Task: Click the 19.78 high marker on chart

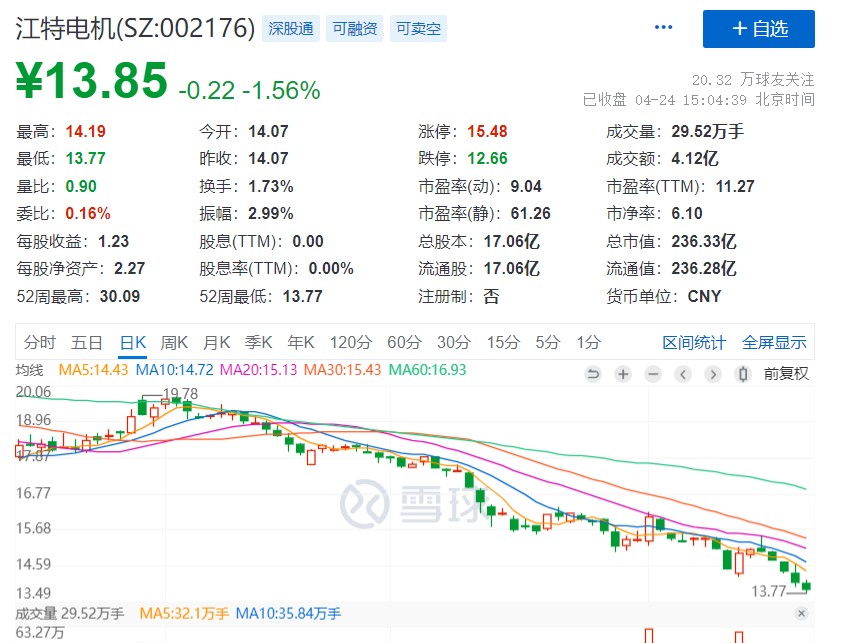Action: click(x=180, y=394)
